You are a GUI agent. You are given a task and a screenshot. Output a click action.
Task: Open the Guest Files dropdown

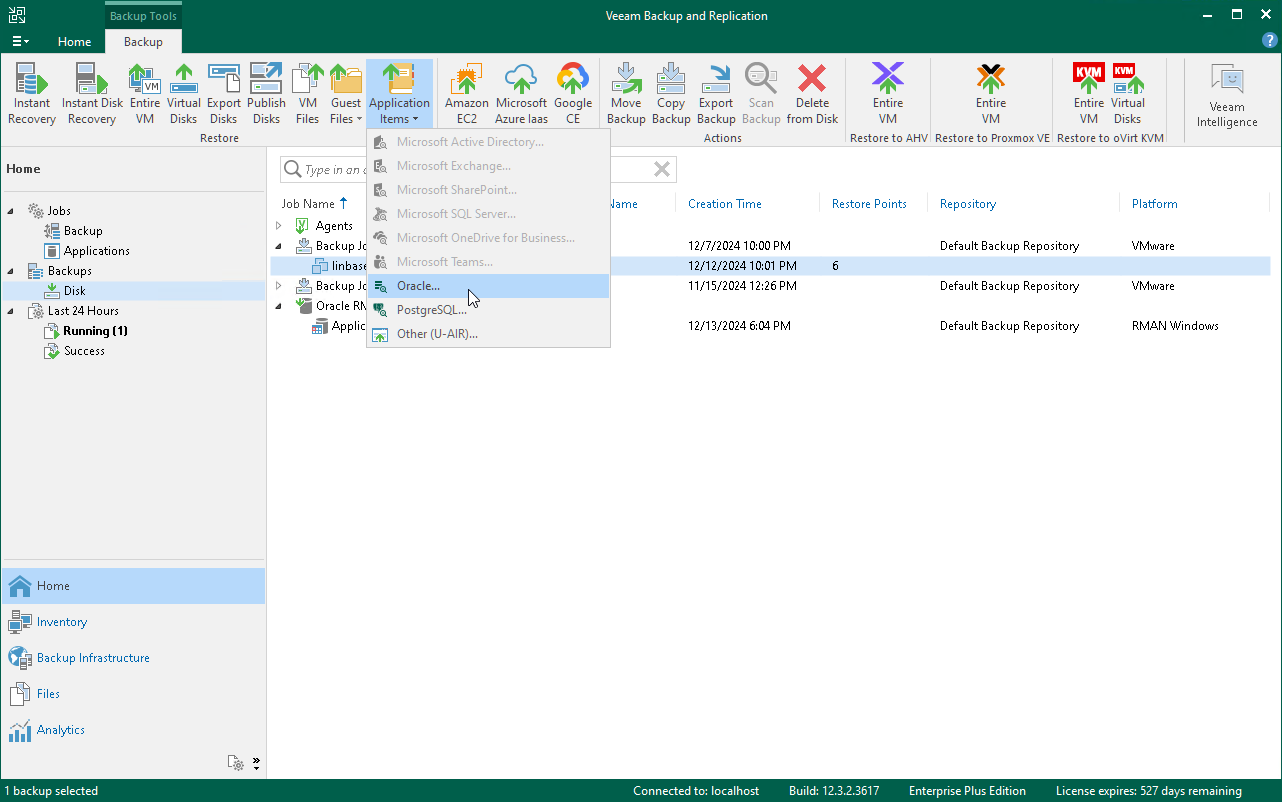[346, 94]
